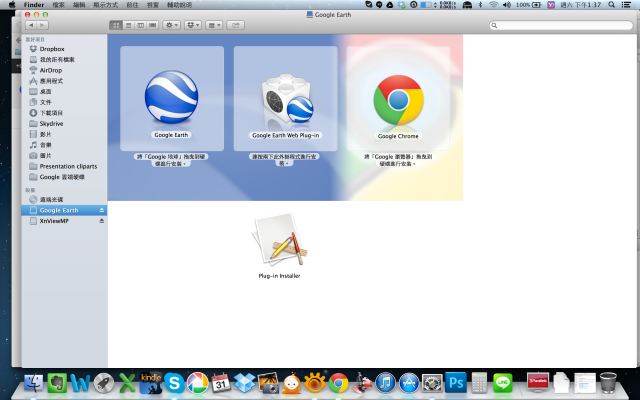Focus the Finder search field

coord(561,25)
